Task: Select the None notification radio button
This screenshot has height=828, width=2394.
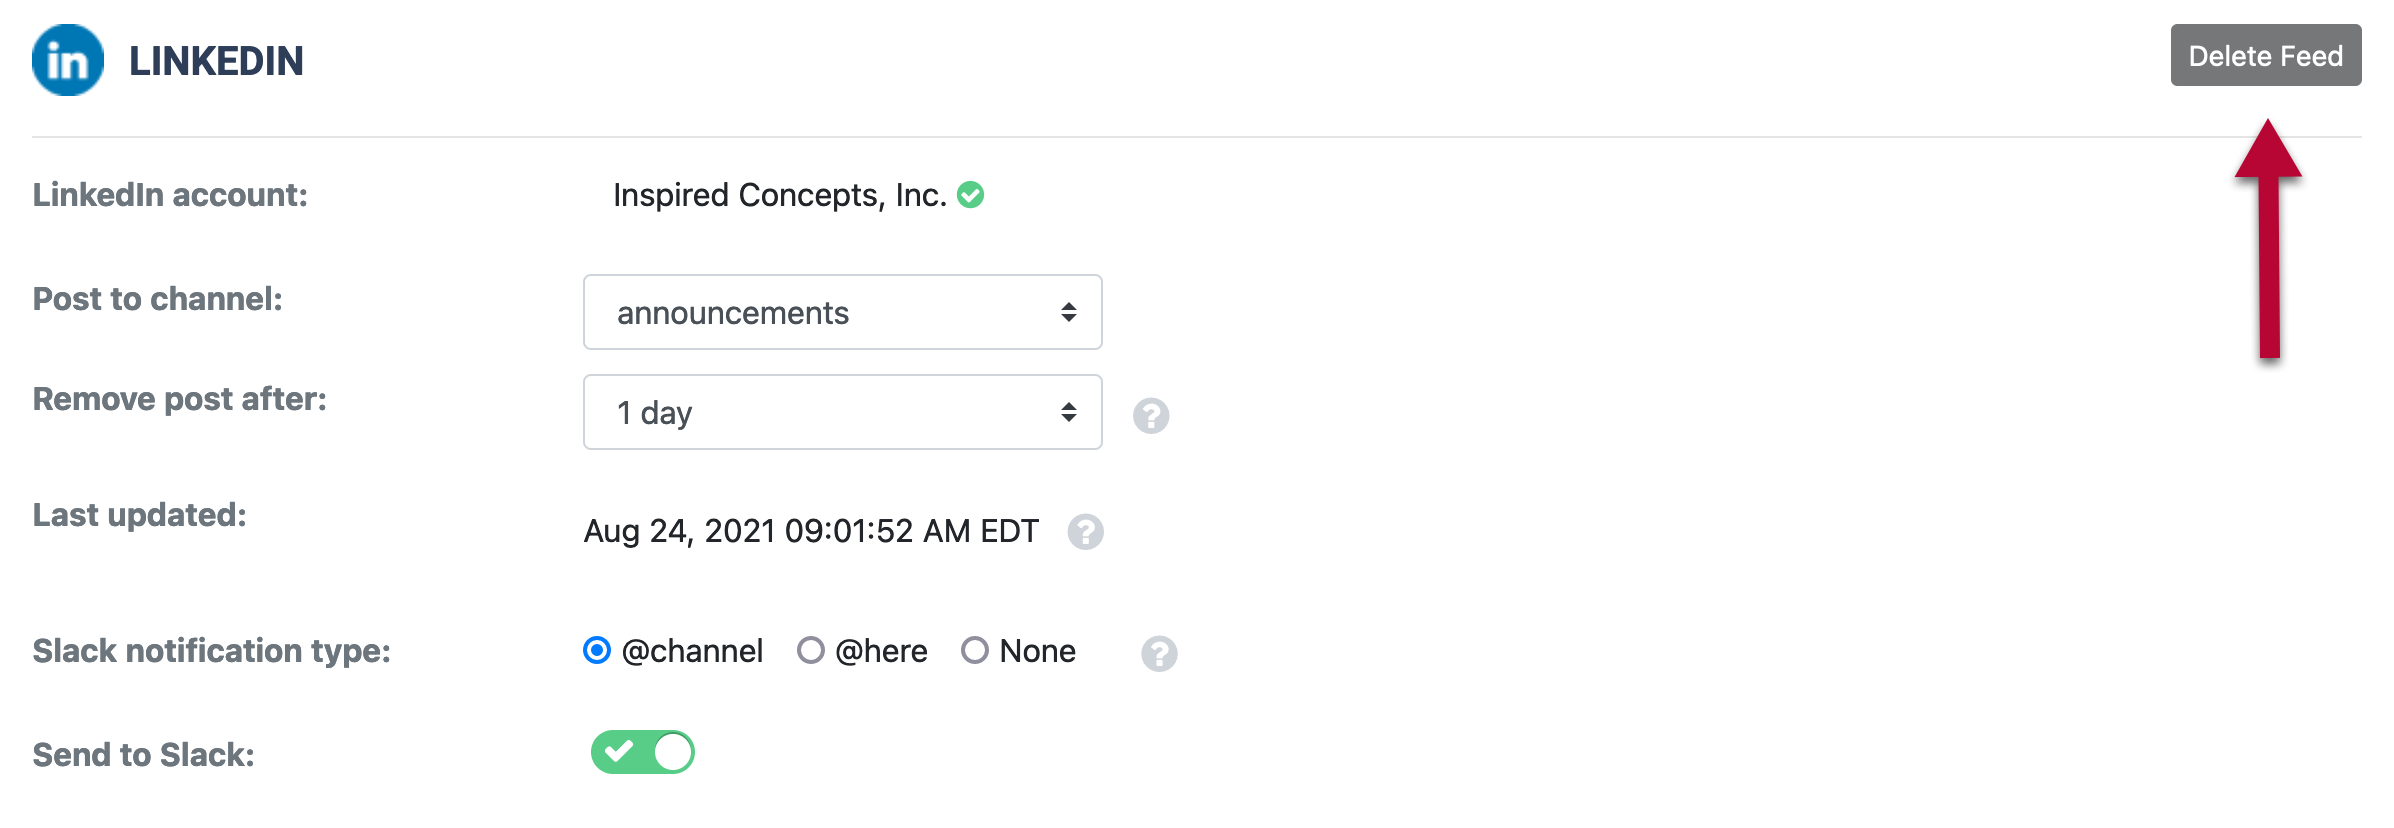Action: click(975, 650)
